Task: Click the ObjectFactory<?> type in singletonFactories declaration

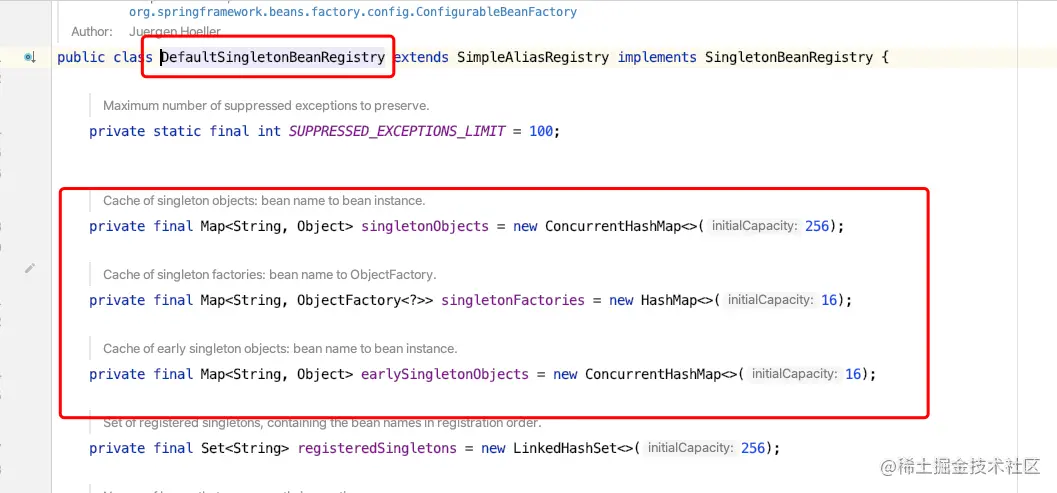Action: (x=361, y=301)
